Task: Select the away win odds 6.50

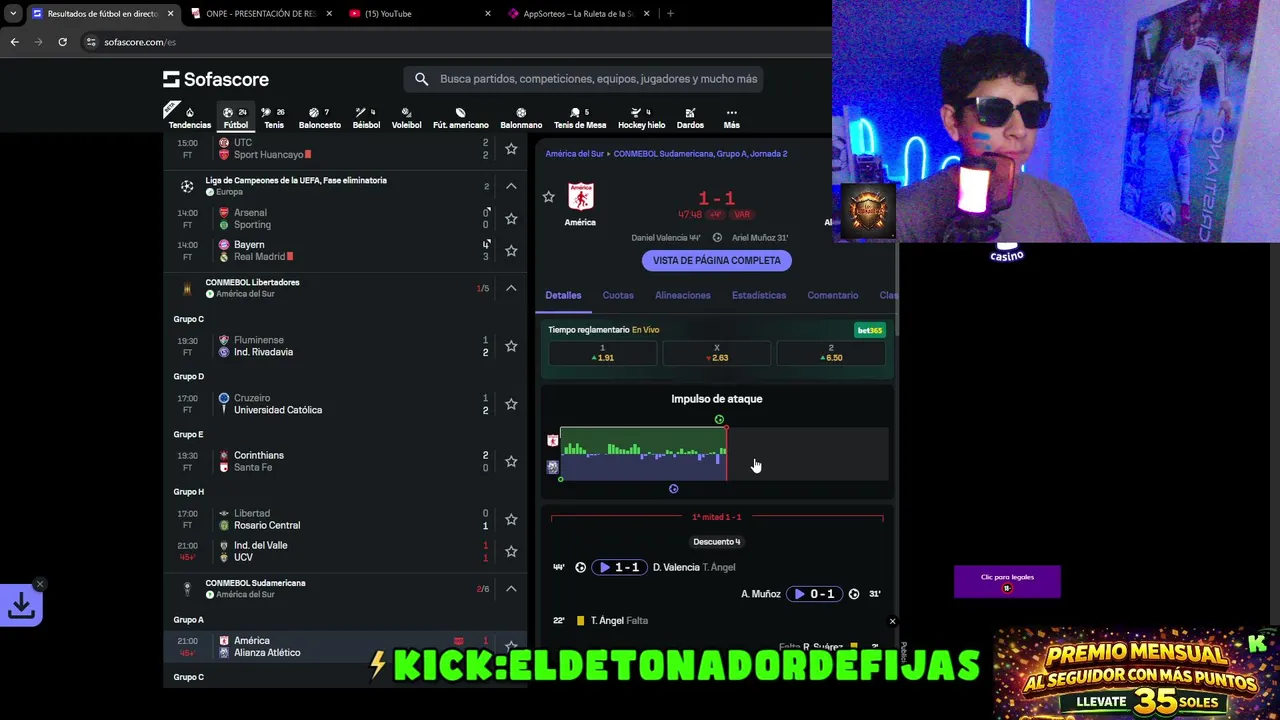Action: (x=831, y=353)
